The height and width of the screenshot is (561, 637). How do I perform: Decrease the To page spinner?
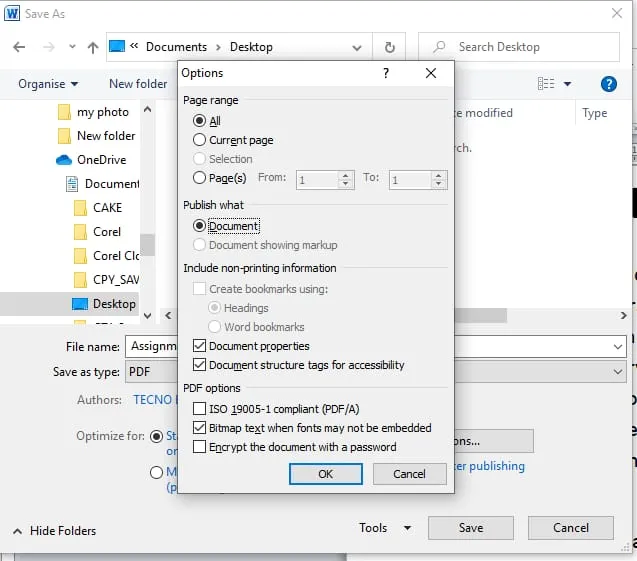tap(438, 184)
